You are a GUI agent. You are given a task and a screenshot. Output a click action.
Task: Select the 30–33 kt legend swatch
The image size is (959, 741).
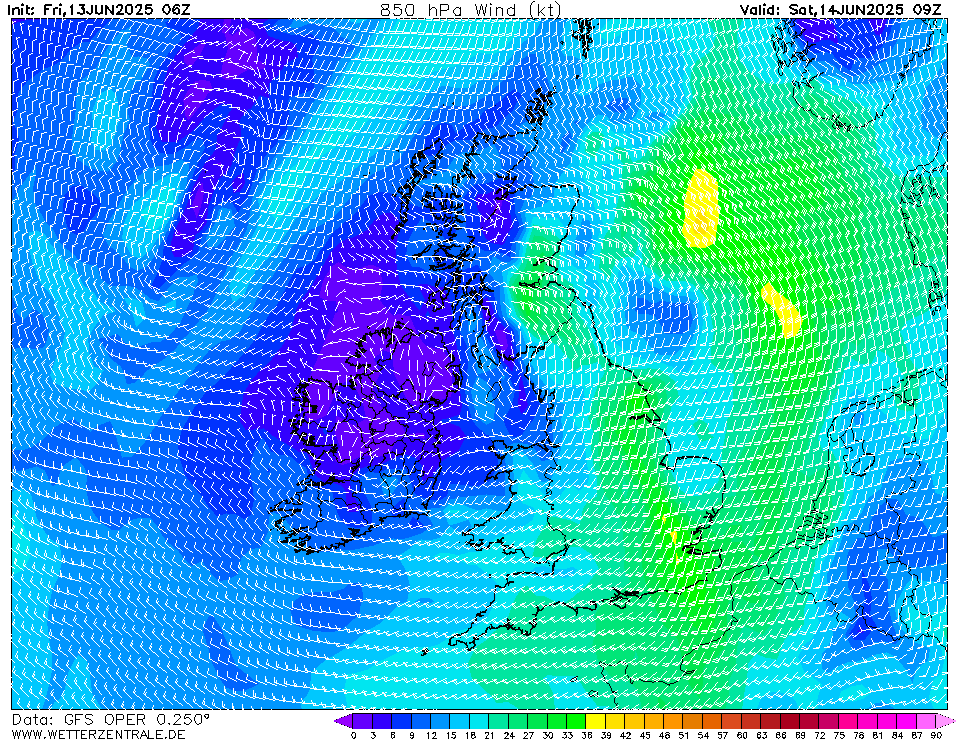557,721
